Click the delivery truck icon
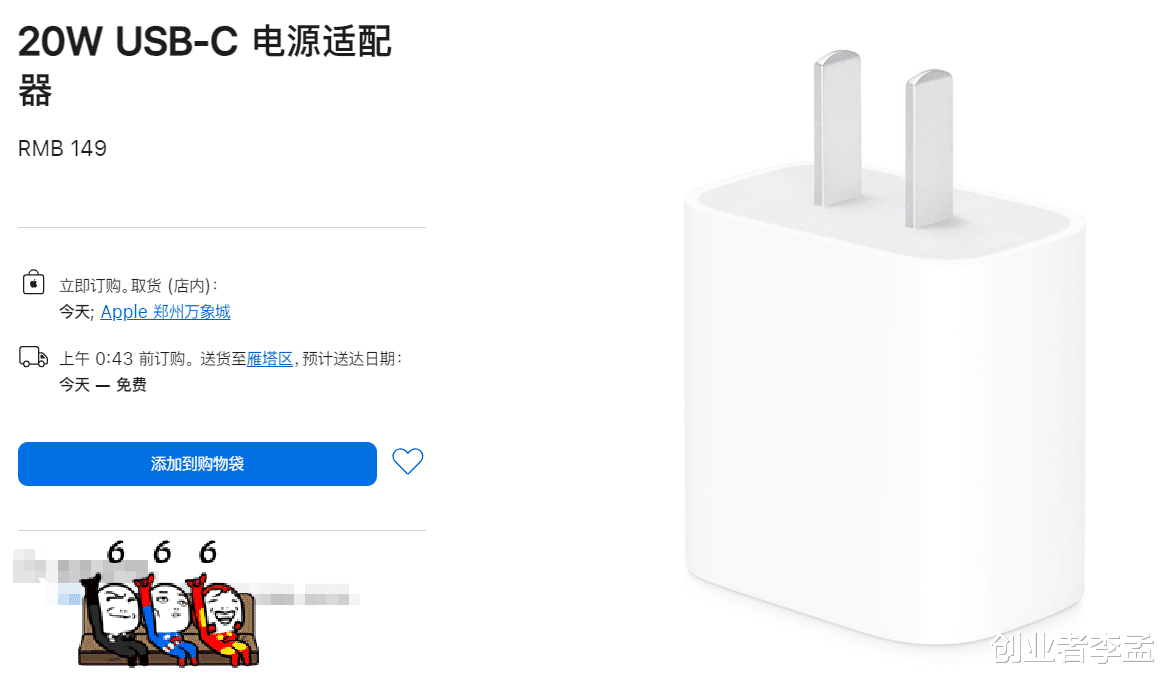Image resolution: width=1171 pixels, height=686 pixels. (34, 358)
